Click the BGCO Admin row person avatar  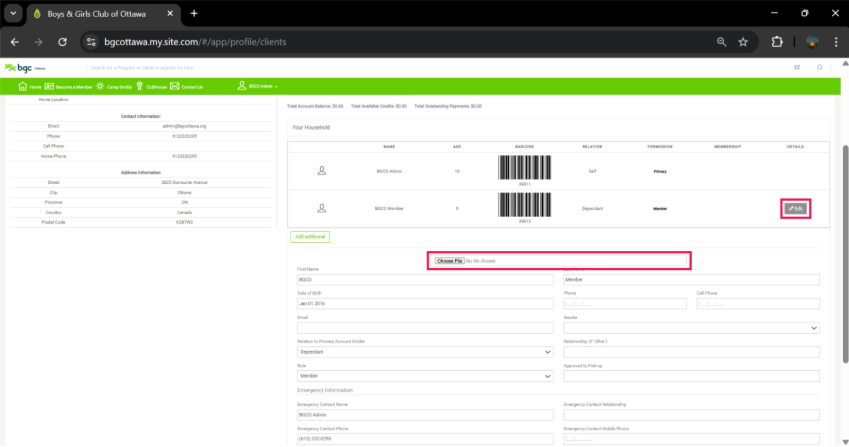pyautogui.click(x=322, y=170)
